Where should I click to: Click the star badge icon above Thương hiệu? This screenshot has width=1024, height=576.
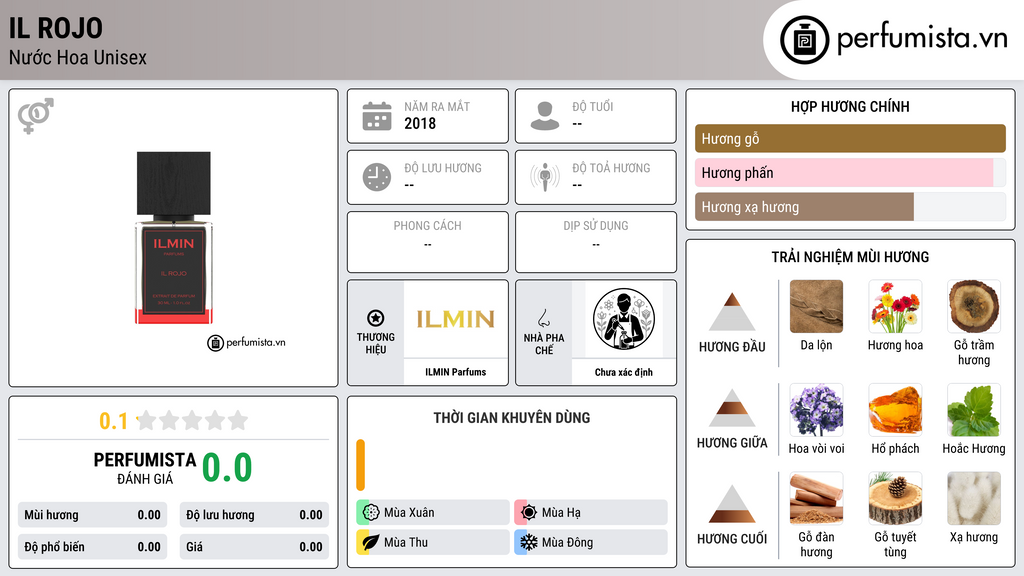pyautogui.click(x=376, y=318)
